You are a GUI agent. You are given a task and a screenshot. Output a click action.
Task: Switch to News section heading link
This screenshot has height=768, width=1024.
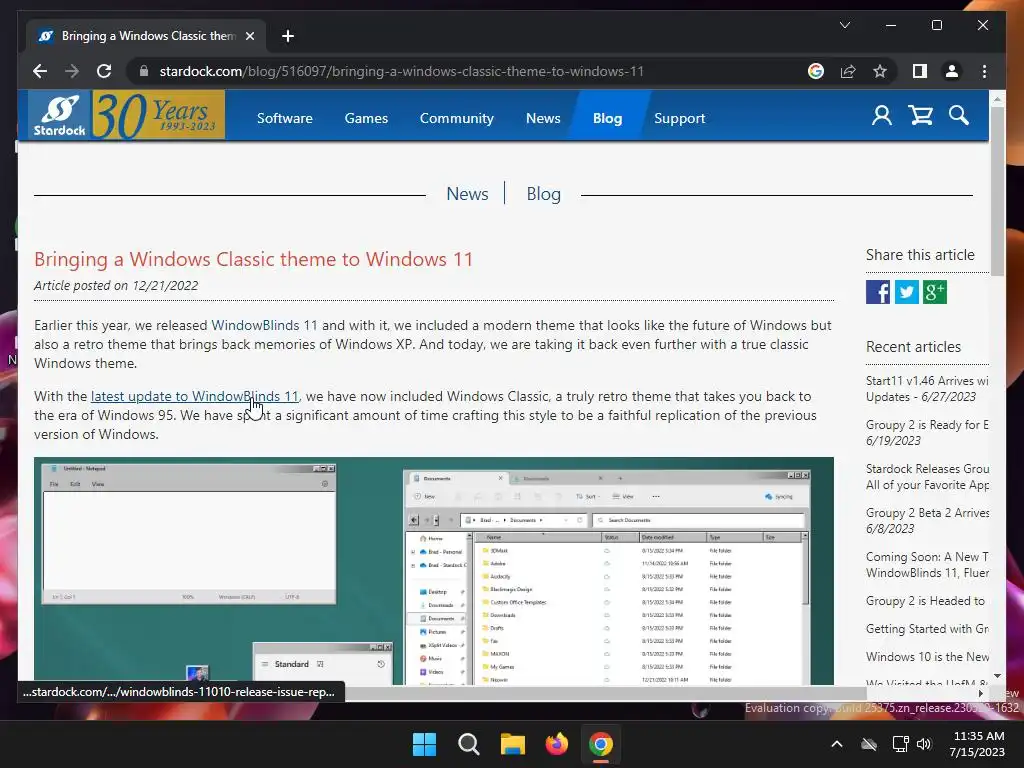tap(468, 194)
